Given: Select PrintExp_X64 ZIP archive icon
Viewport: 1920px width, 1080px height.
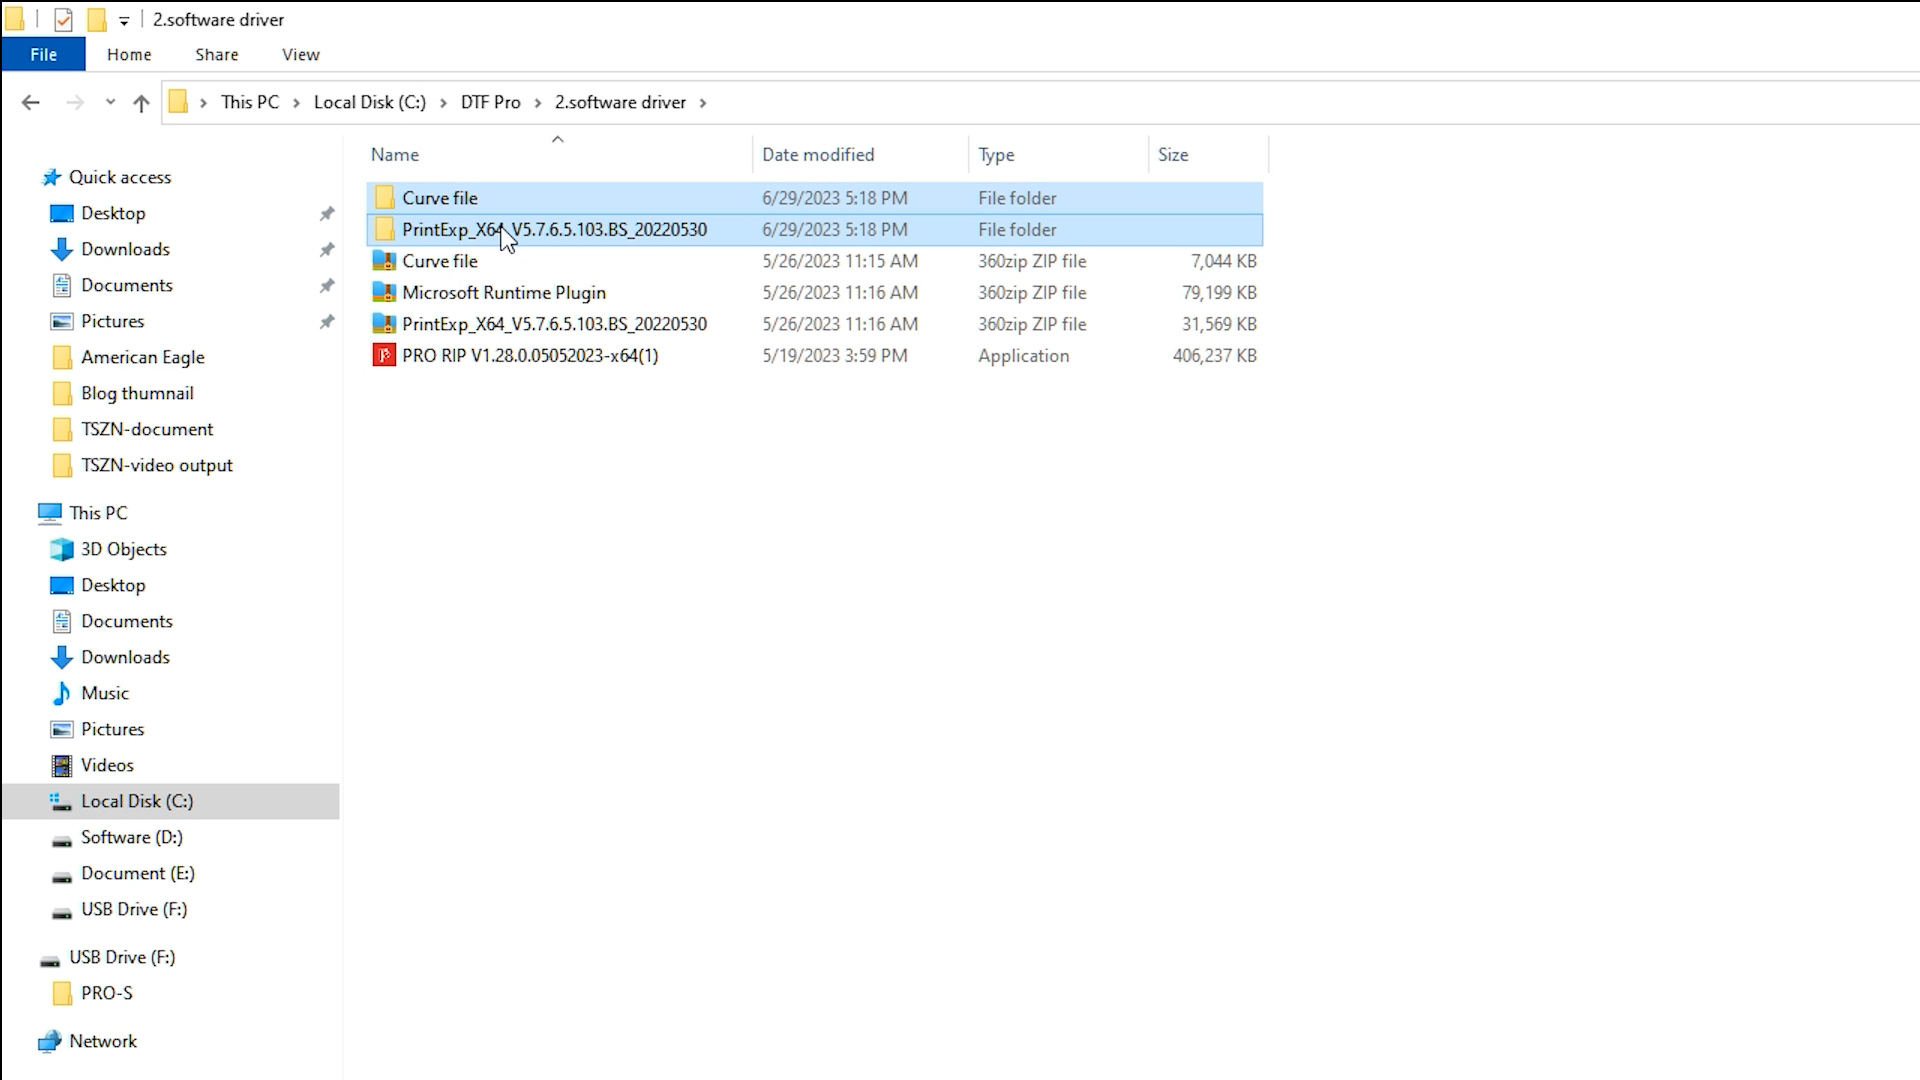Looking at the screenshot, I should [x=384, y=323].
